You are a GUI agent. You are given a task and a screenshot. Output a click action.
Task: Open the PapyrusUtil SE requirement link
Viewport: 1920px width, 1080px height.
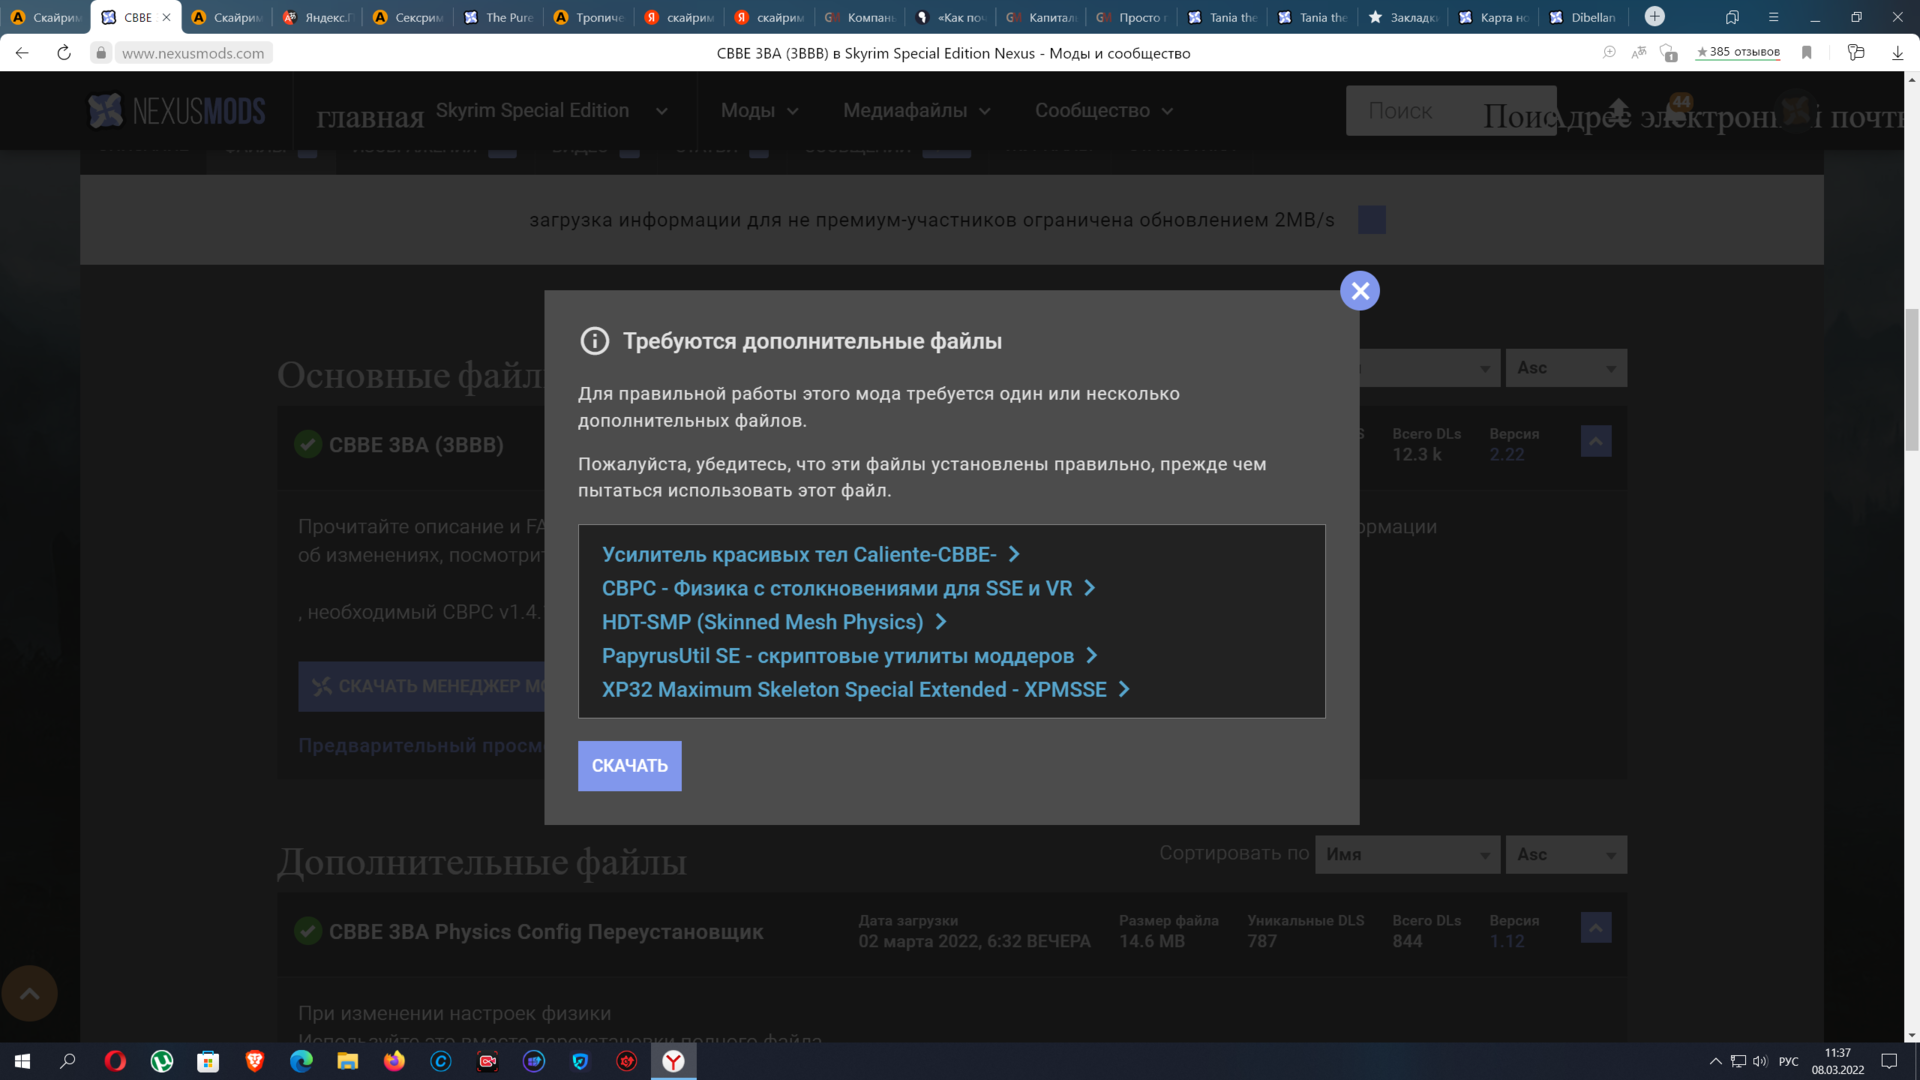[837, 656]
